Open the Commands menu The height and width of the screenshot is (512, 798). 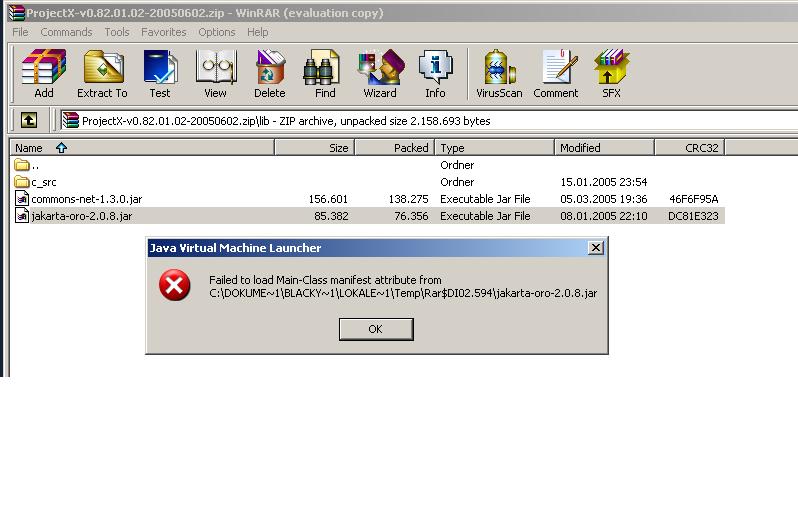point(66,32)
